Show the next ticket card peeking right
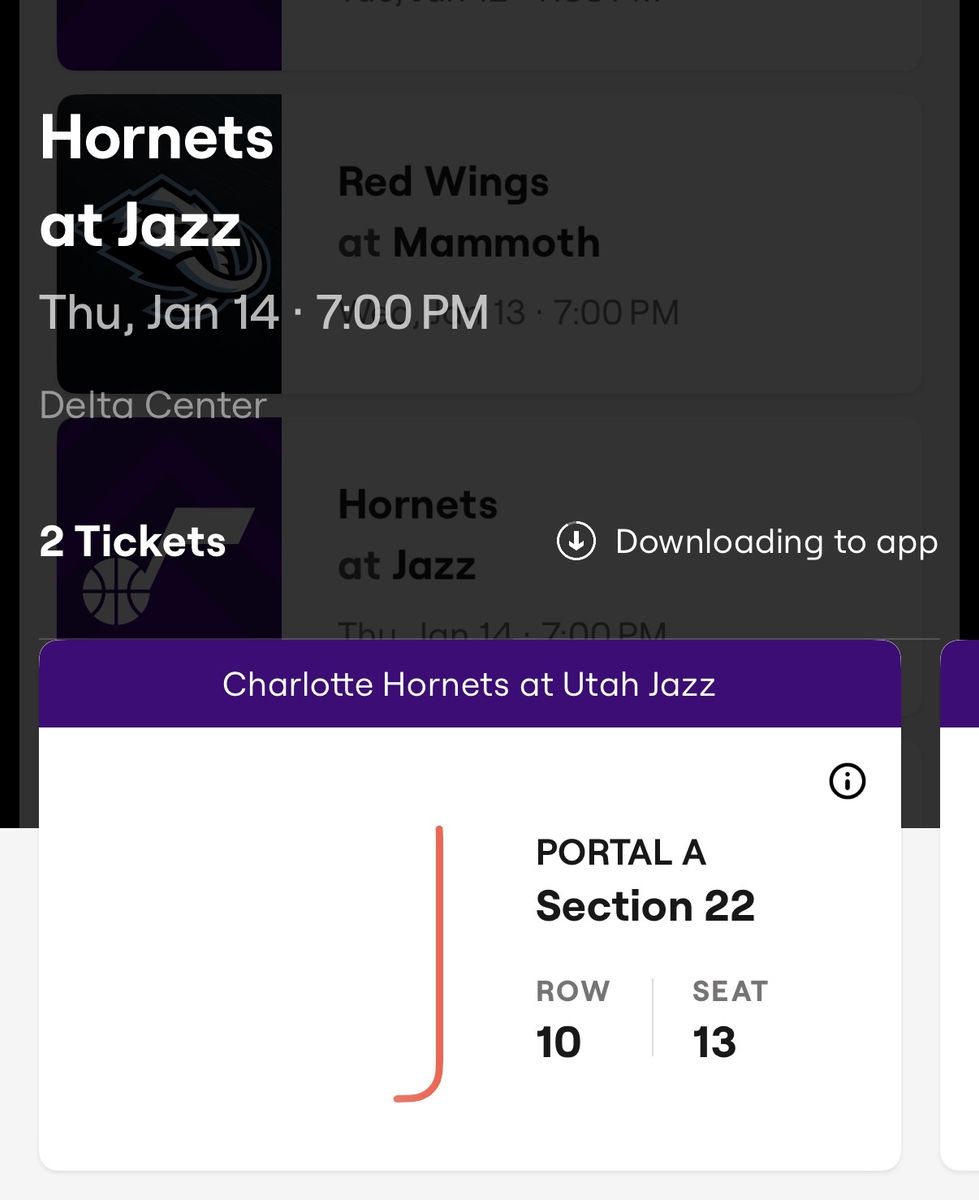 [x=960, y=905]
